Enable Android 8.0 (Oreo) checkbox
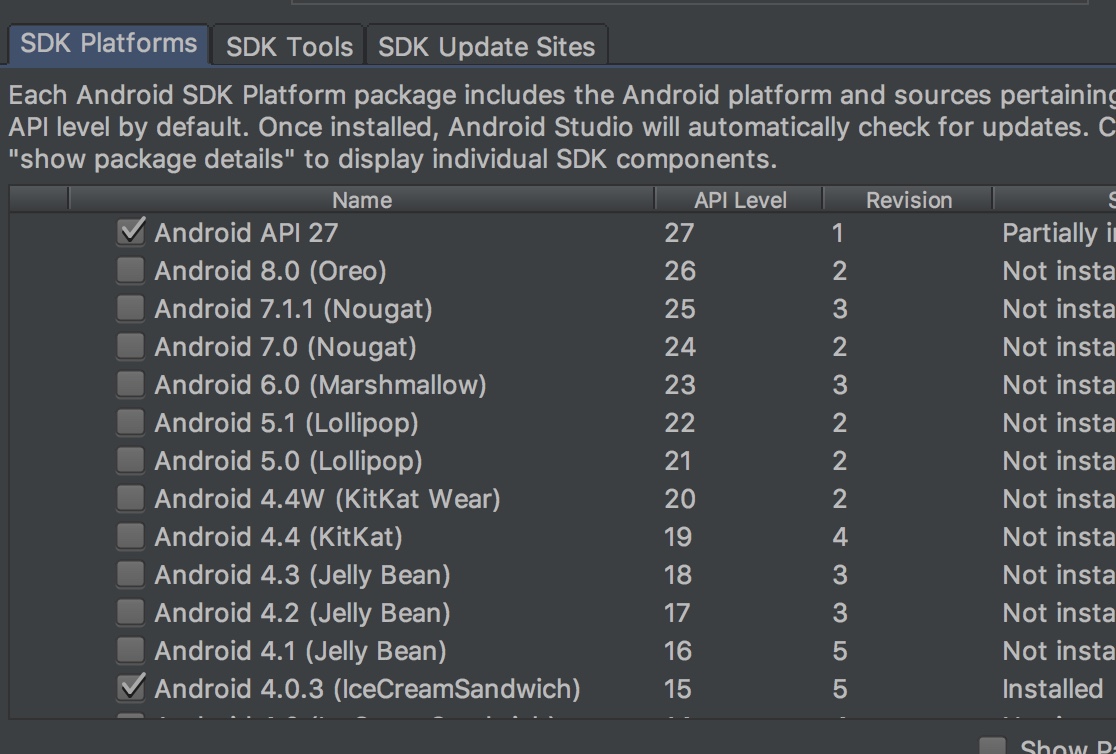Screen dimensions: 1116x754 pyautogui.click(x=130, y=271)
